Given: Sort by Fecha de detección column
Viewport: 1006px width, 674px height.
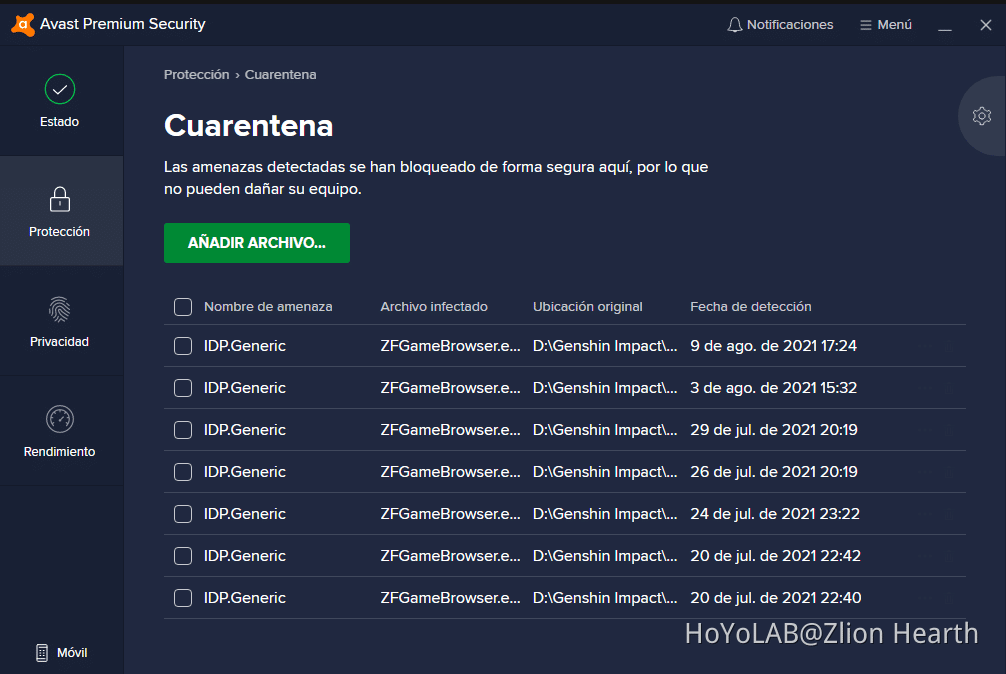Looking at the screenshot, I should click(x=751, y=307).
